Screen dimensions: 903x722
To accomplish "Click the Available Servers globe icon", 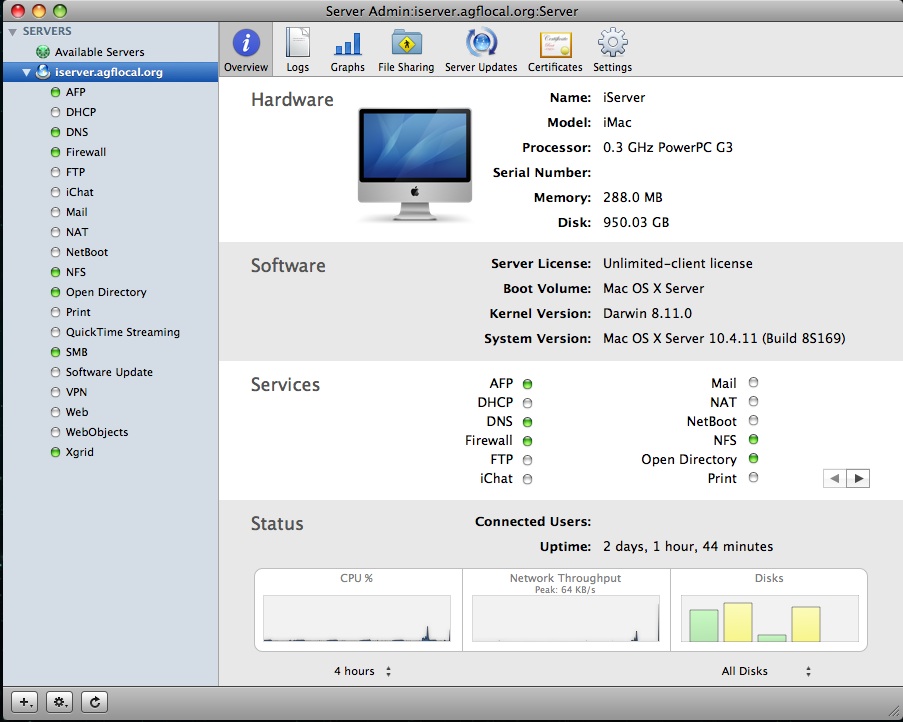I will [43, 52].
